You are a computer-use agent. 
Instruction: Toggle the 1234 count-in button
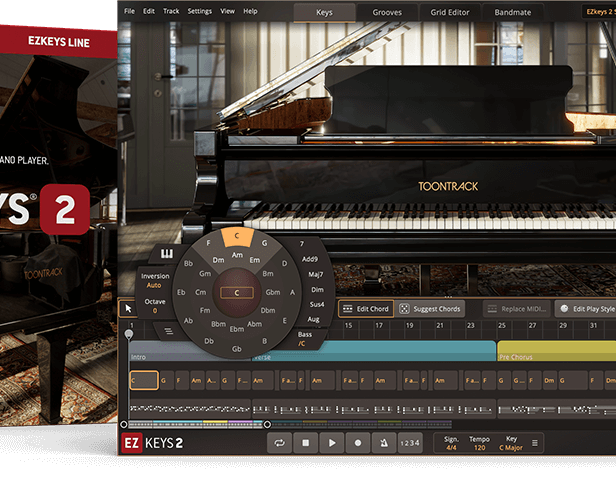tap(410, 443)
